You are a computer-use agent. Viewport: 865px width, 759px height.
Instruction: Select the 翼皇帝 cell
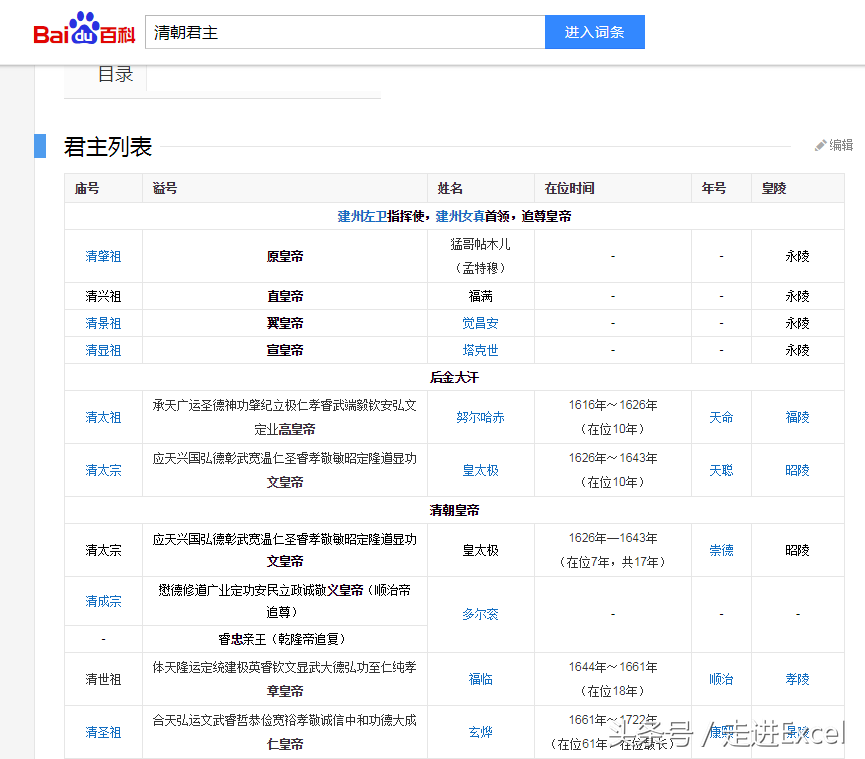(285, 323)
